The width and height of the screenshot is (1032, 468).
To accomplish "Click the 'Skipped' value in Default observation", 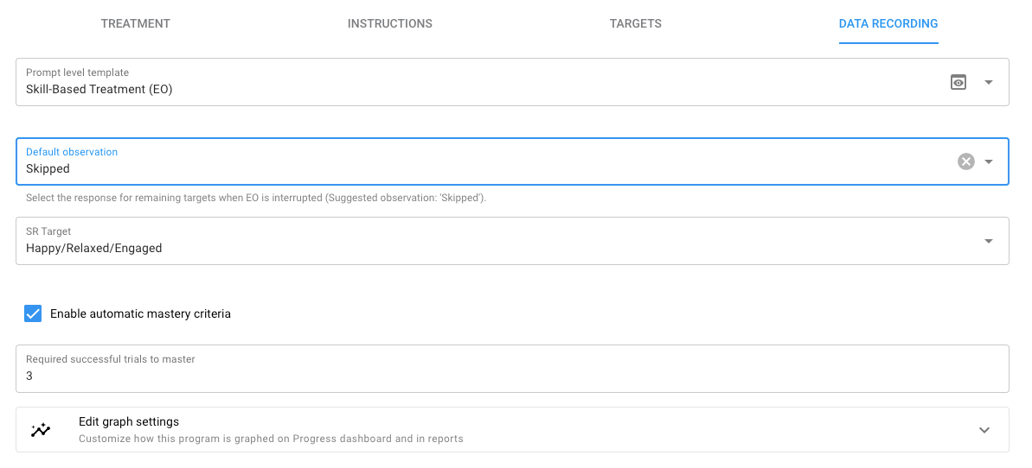I will tap(48, 169).
